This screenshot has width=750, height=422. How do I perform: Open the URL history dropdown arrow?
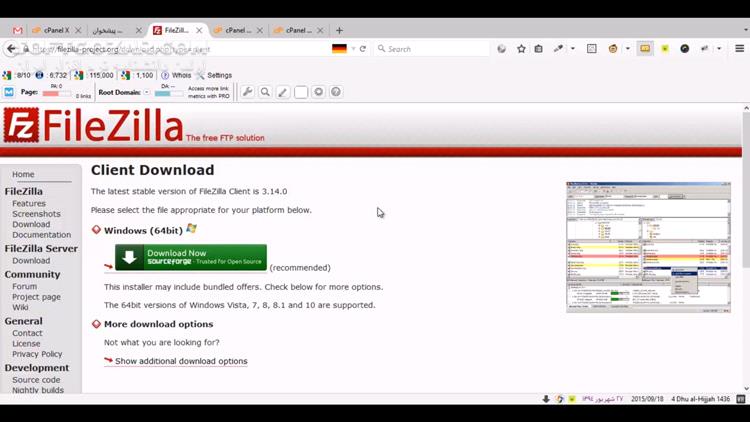pos(353,49)
